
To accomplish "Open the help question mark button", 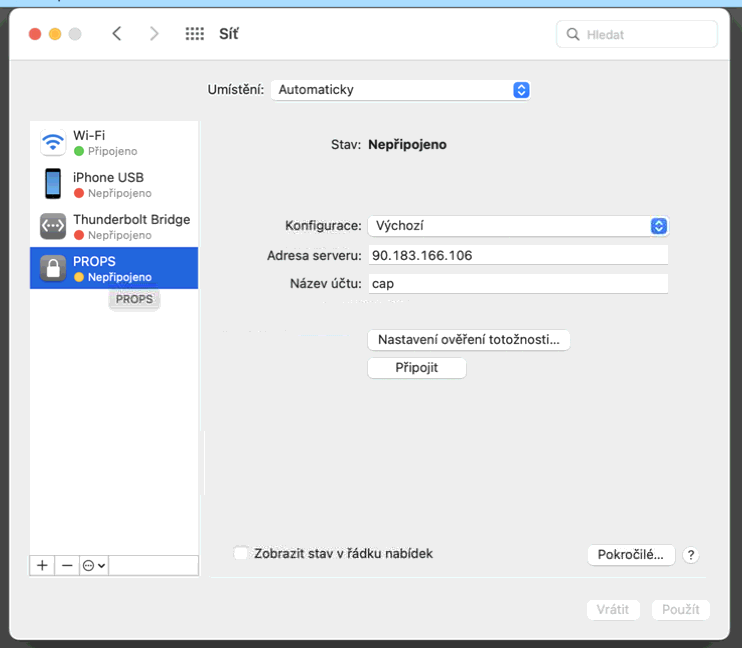I will 691,555.
